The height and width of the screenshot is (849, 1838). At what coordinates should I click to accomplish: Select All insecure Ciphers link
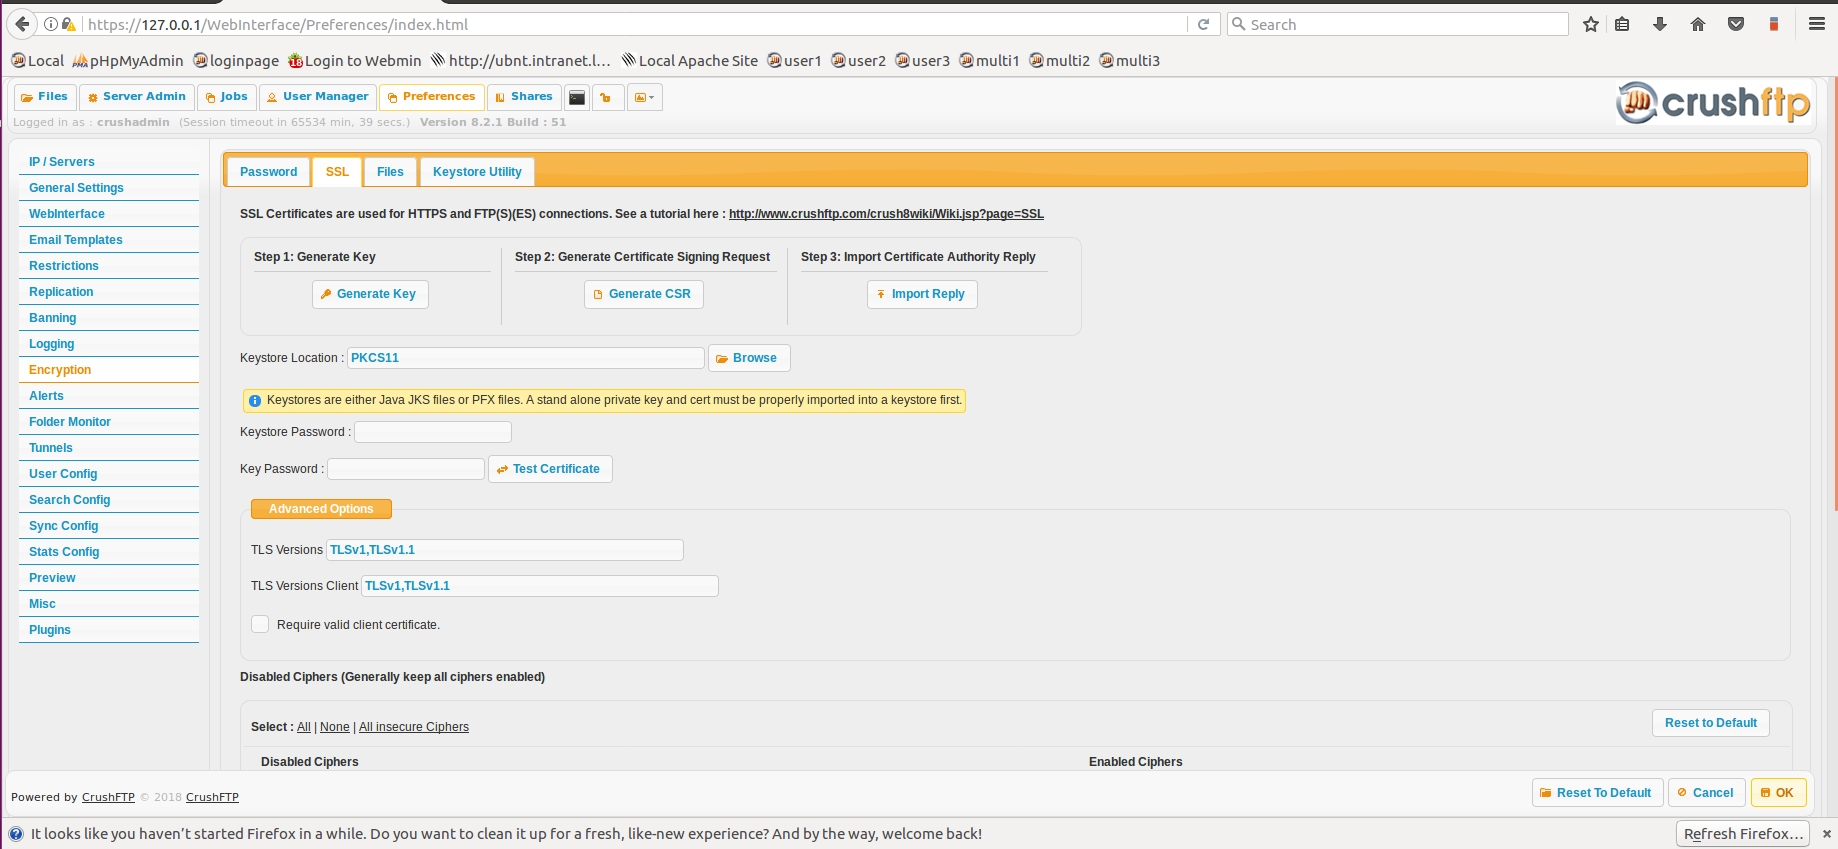[x=414, y=727]
